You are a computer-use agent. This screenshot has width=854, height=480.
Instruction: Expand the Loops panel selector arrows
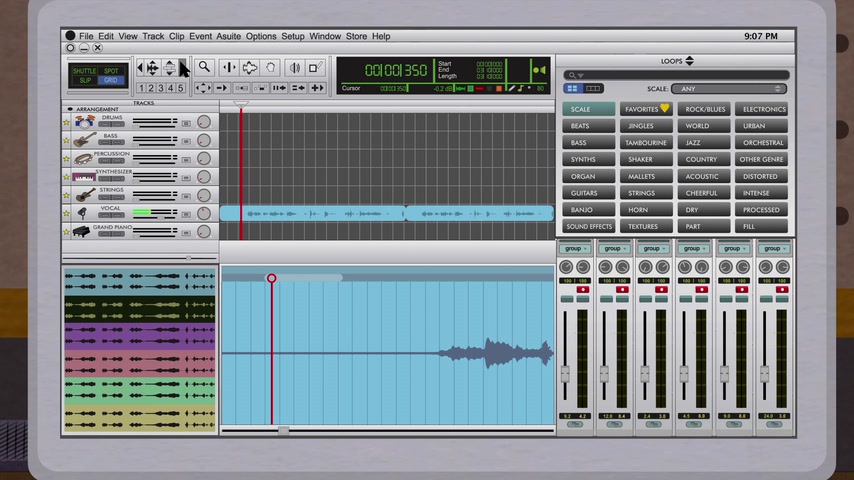(x=689, y=61)
